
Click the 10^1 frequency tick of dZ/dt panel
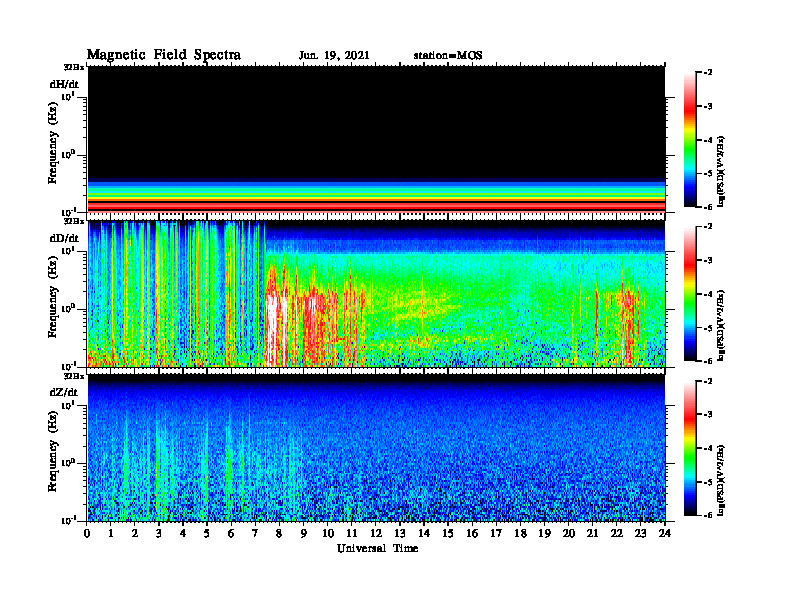(68, 405)
